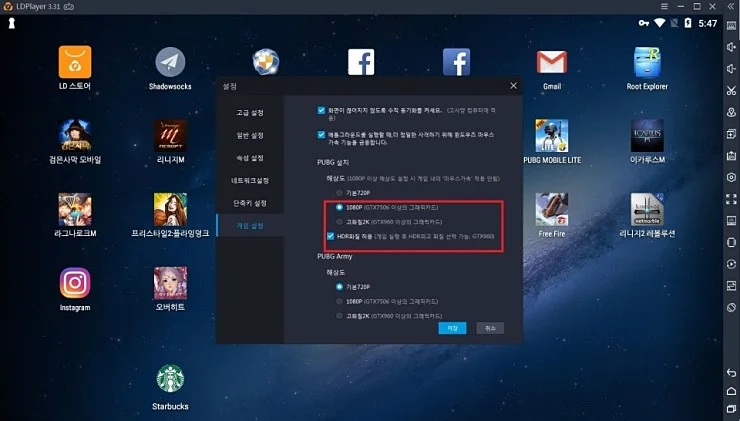Open the Free Fire game
The image size is (740, 421).
click(552, 209)
